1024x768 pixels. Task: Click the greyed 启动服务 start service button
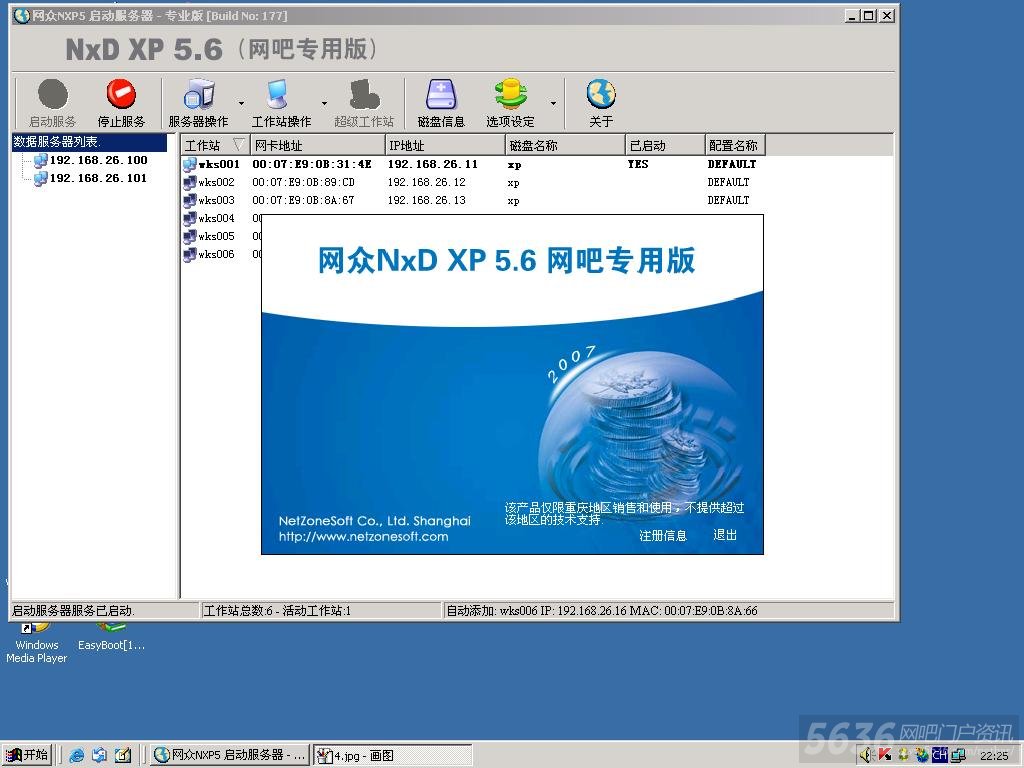point(52,103)
